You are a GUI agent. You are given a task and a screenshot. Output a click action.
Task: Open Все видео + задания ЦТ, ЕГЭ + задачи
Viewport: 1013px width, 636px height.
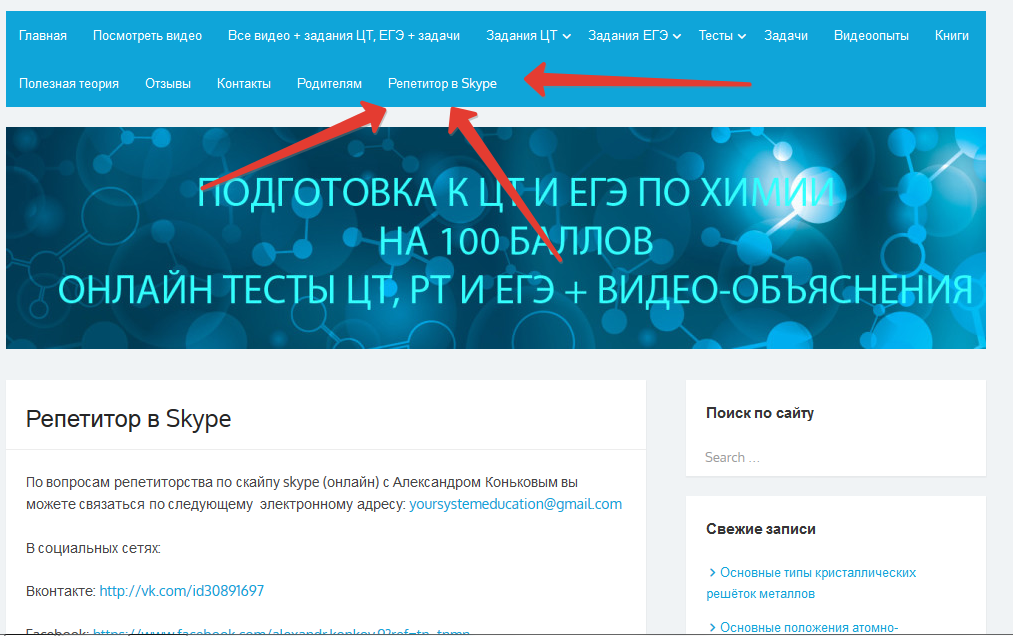(x=344, y=36)
